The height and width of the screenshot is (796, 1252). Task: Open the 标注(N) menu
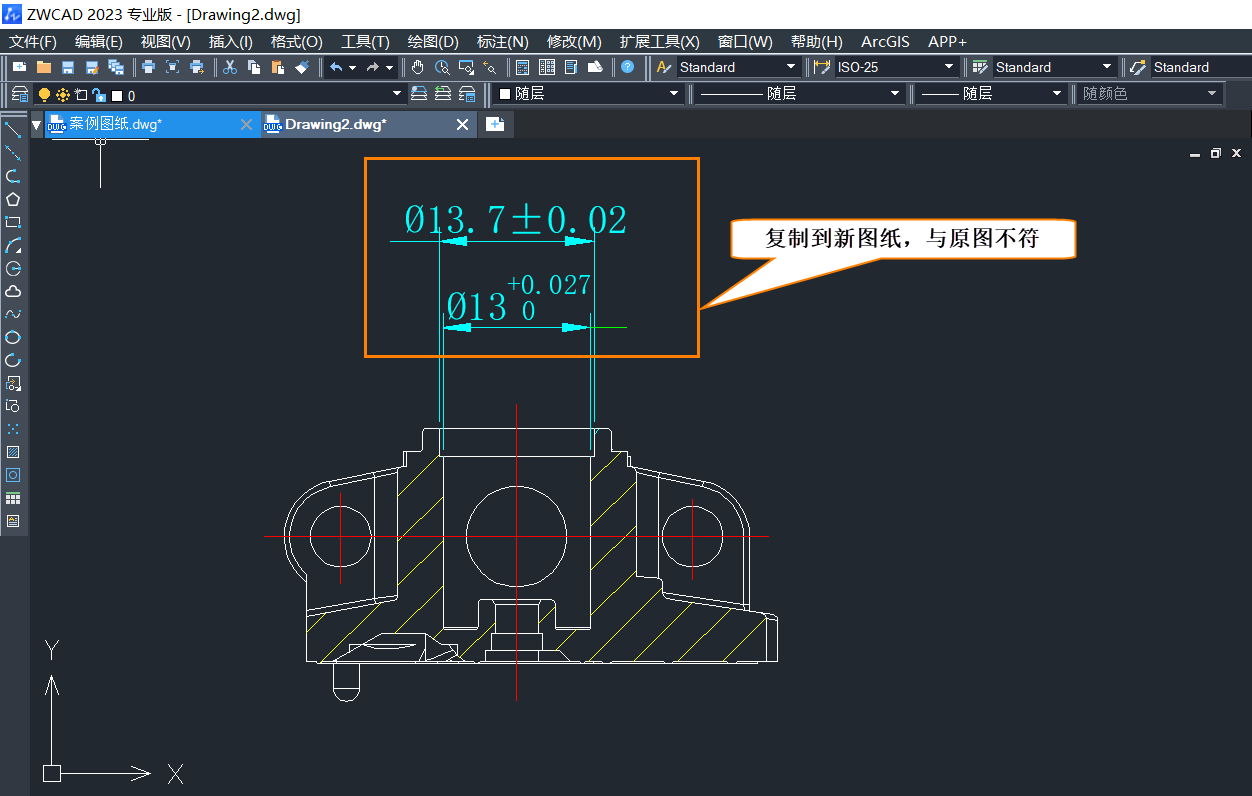click(503, 42)
